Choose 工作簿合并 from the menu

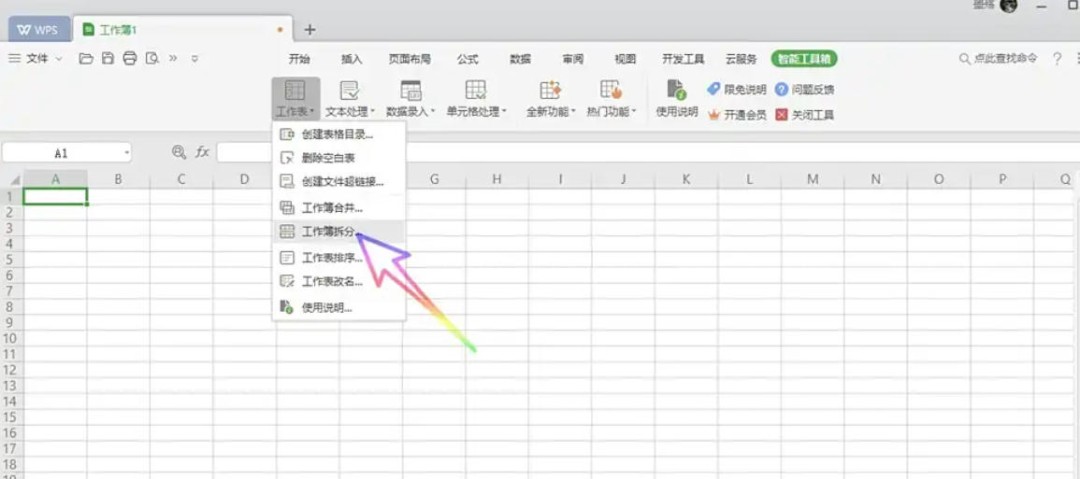[x=339, y=207]
